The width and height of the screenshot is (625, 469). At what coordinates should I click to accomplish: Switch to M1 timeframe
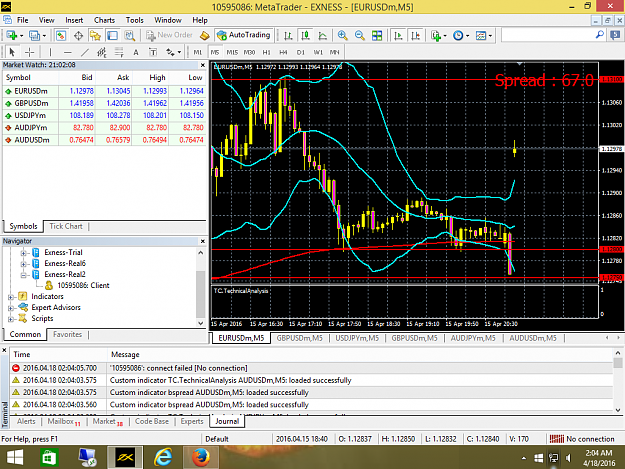coord(197,52)
